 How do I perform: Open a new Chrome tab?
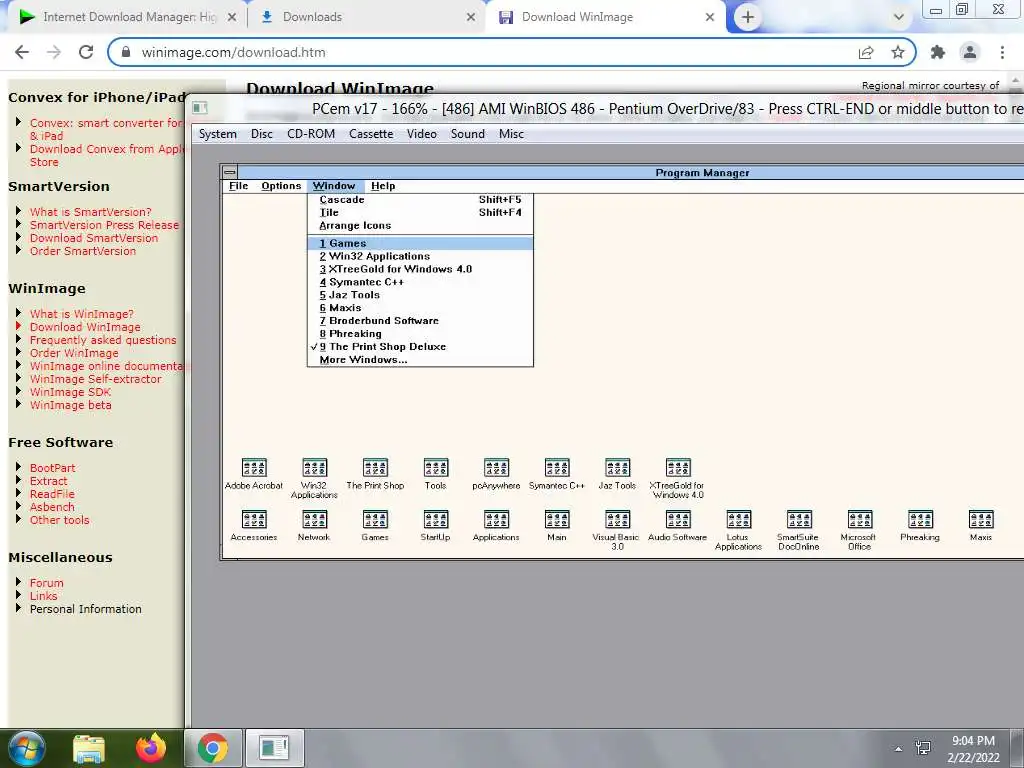[x=748, y=17]
